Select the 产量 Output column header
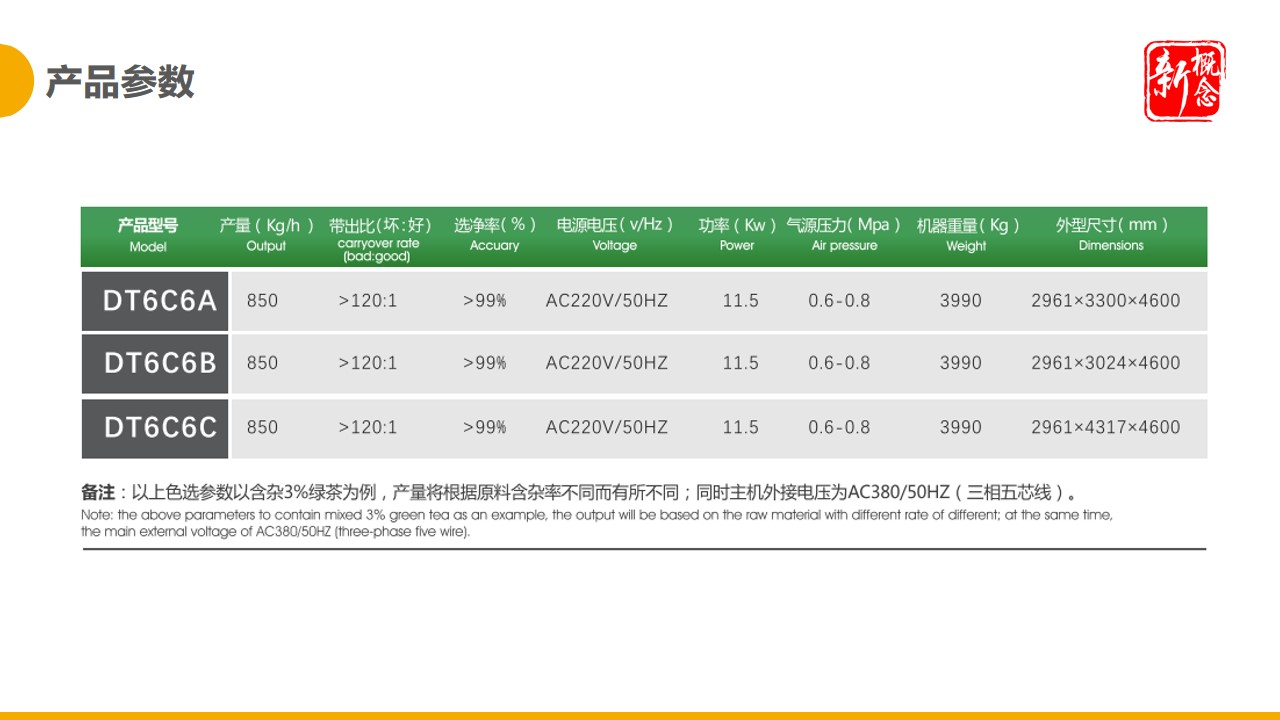The width and height of the screenshot is (1280, 720). (x=264, y=236)
